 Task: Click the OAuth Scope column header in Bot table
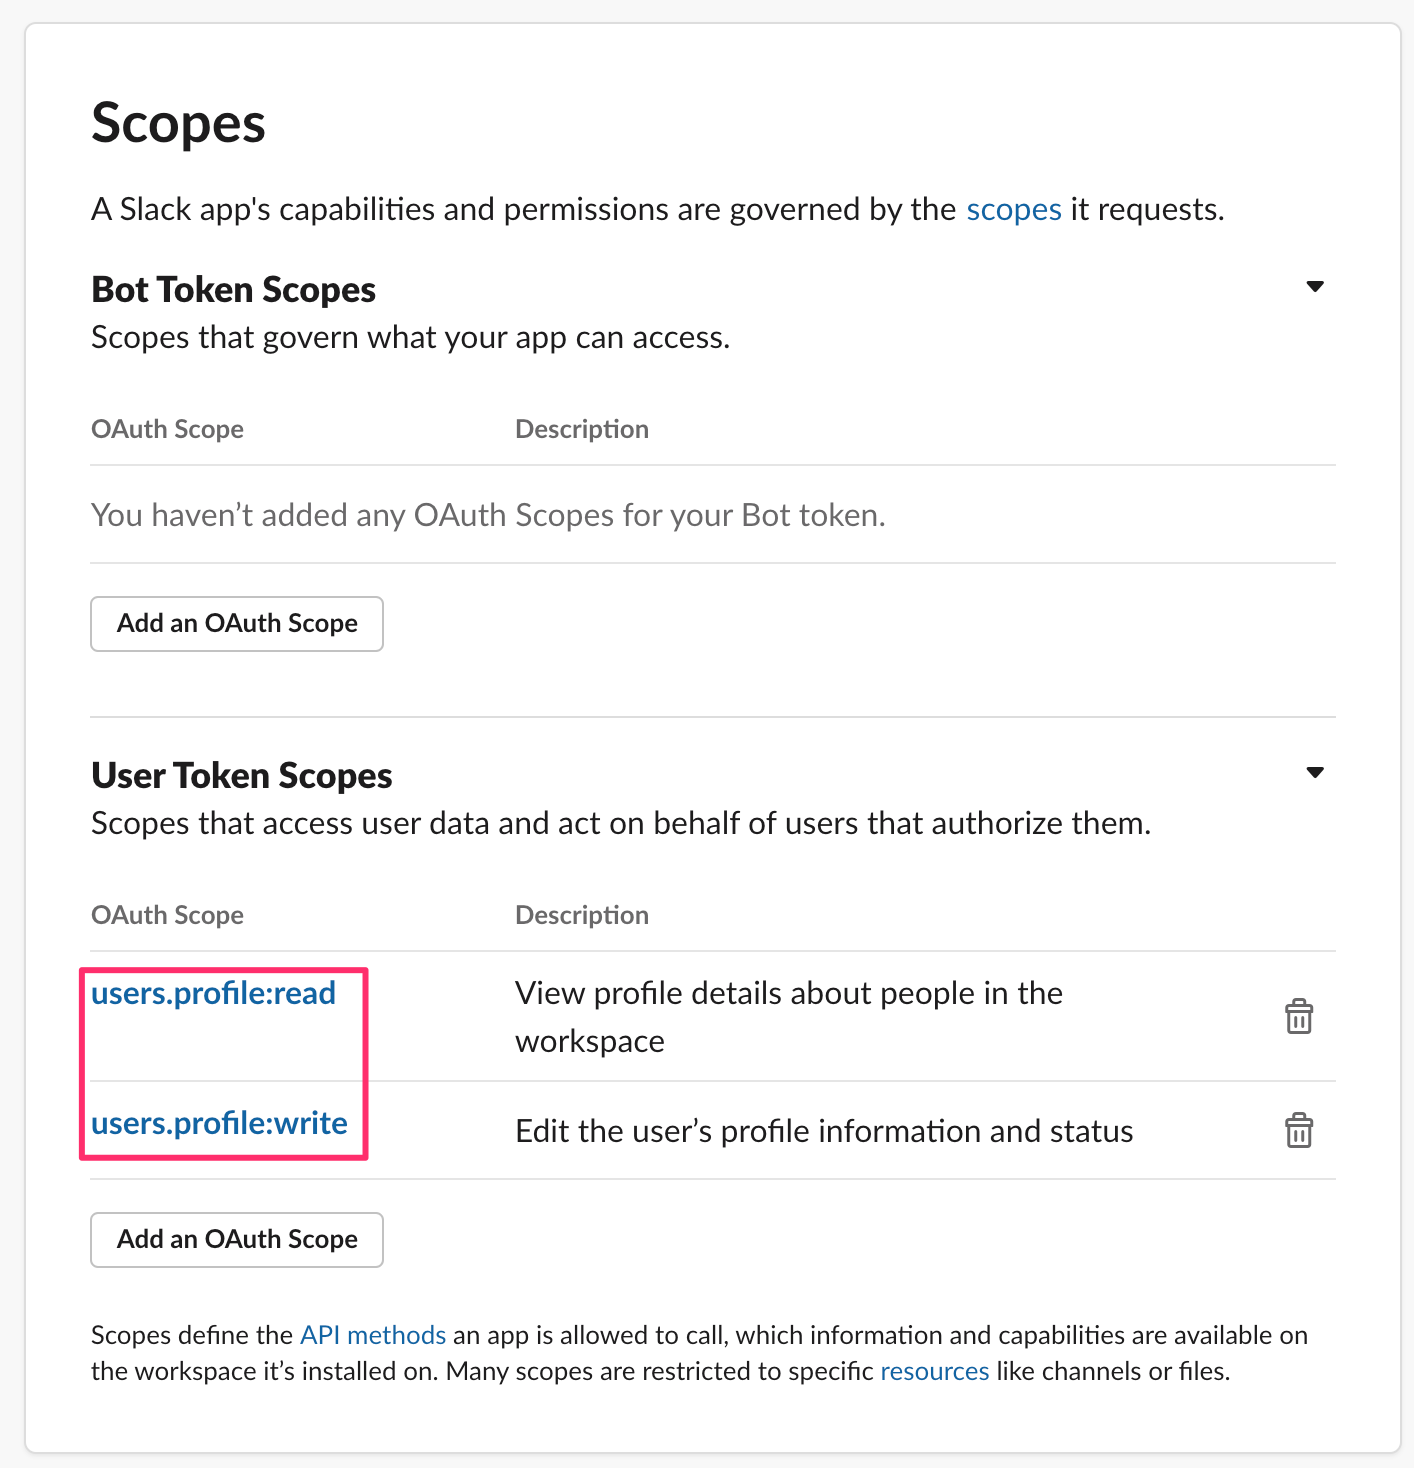tap(167, 428)
